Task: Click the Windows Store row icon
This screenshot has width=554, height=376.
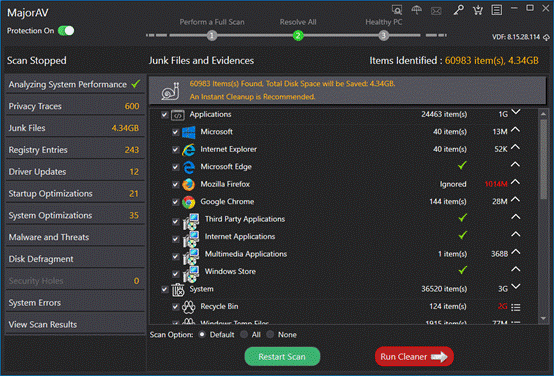Action: 191,274
